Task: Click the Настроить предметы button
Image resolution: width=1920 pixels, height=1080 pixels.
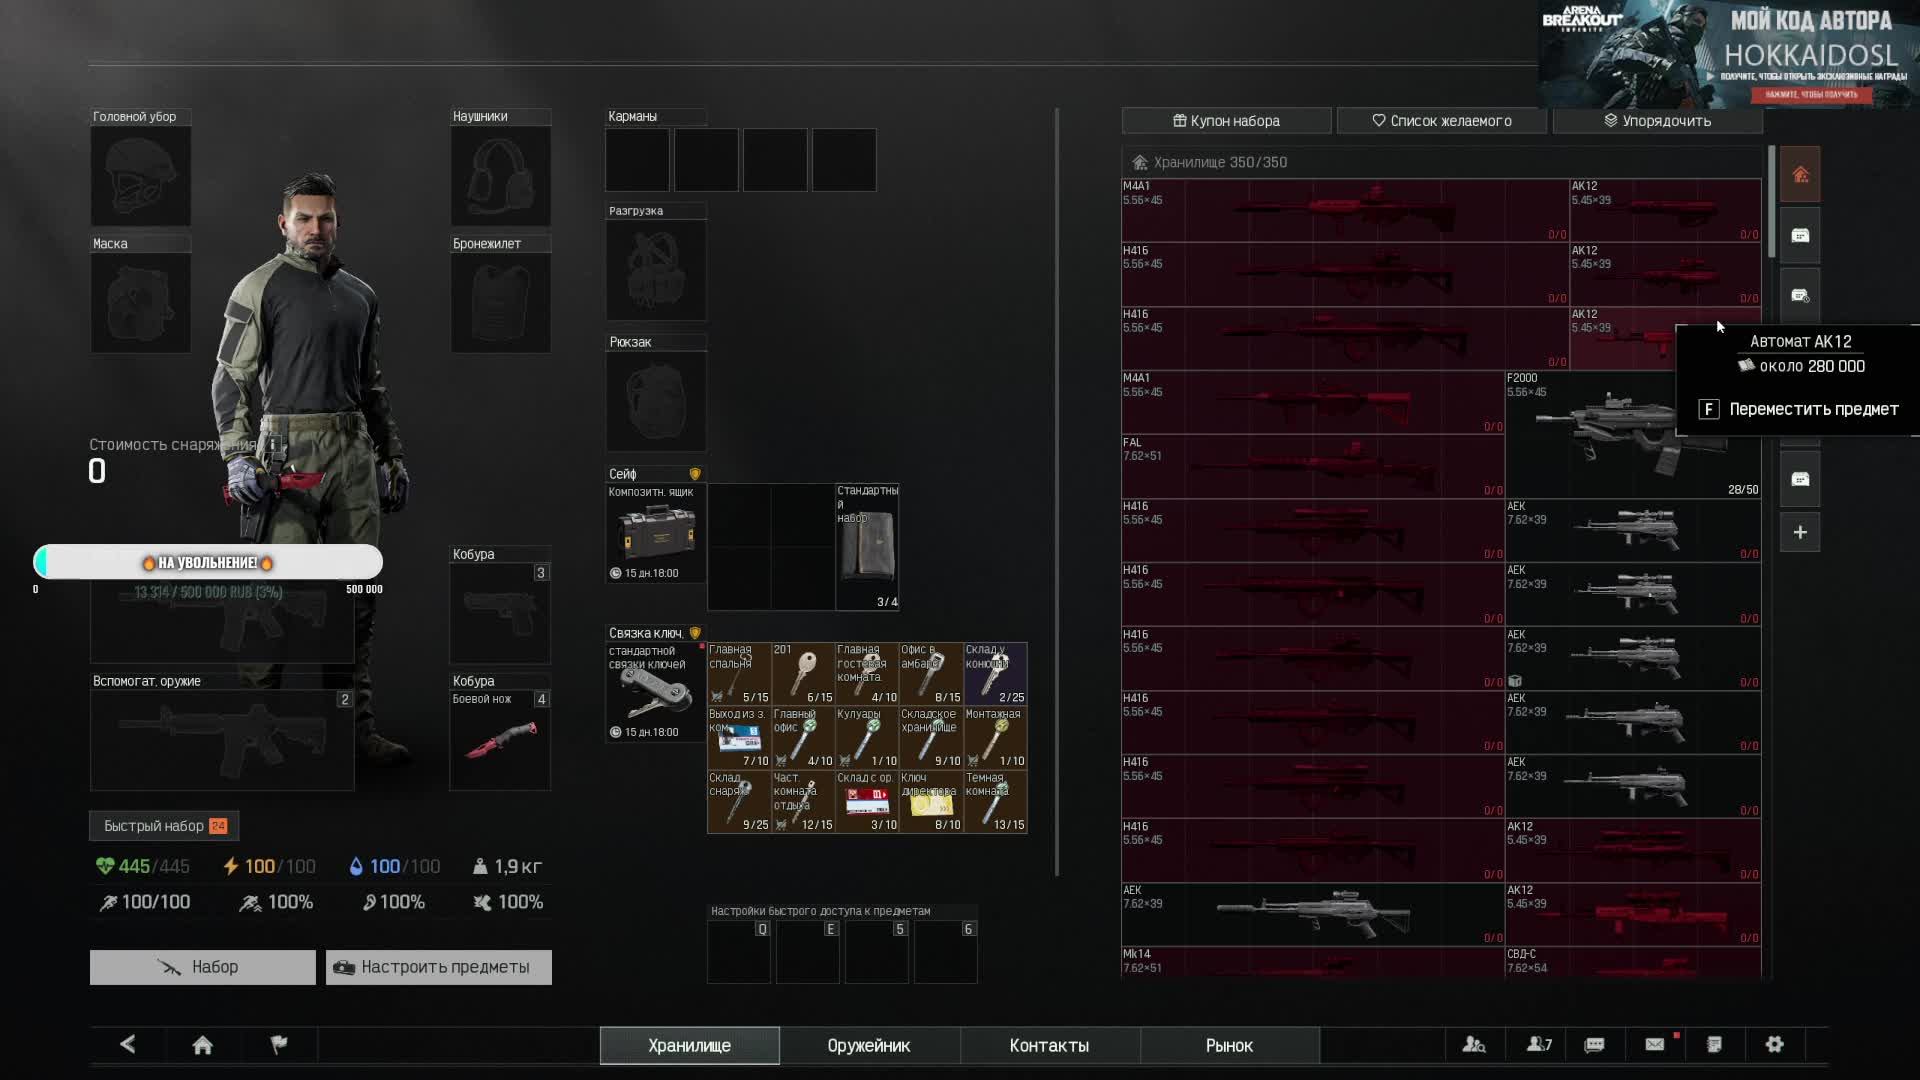Action: point(438,968)
